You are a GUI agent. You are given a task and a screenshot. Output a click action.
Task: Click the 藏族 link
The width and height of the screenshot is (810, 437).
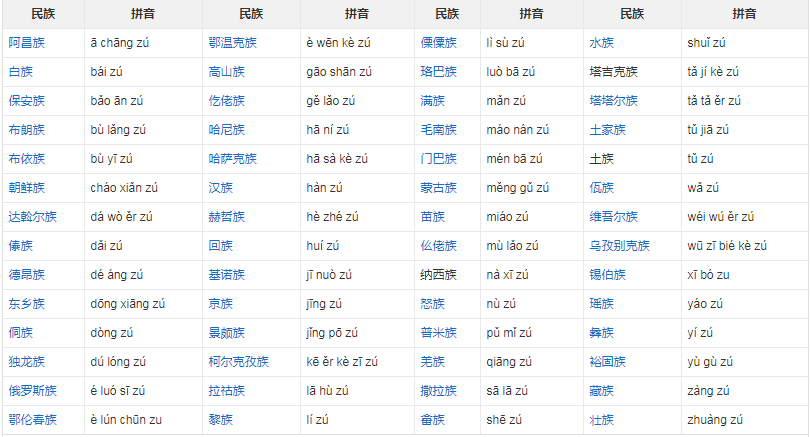click(601, 391)
